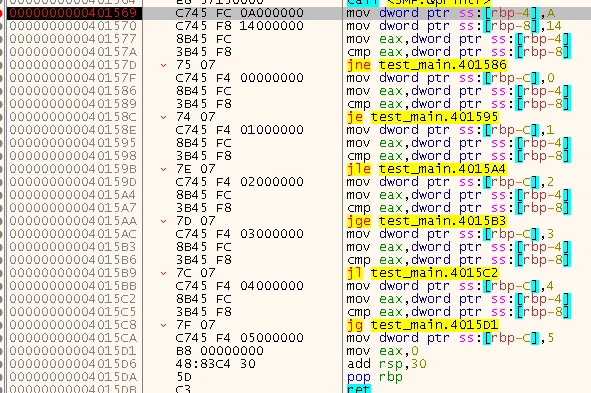Select address 0000000000401577
Viewport: 591px width, 393px height.
click(x=73, y=39)
